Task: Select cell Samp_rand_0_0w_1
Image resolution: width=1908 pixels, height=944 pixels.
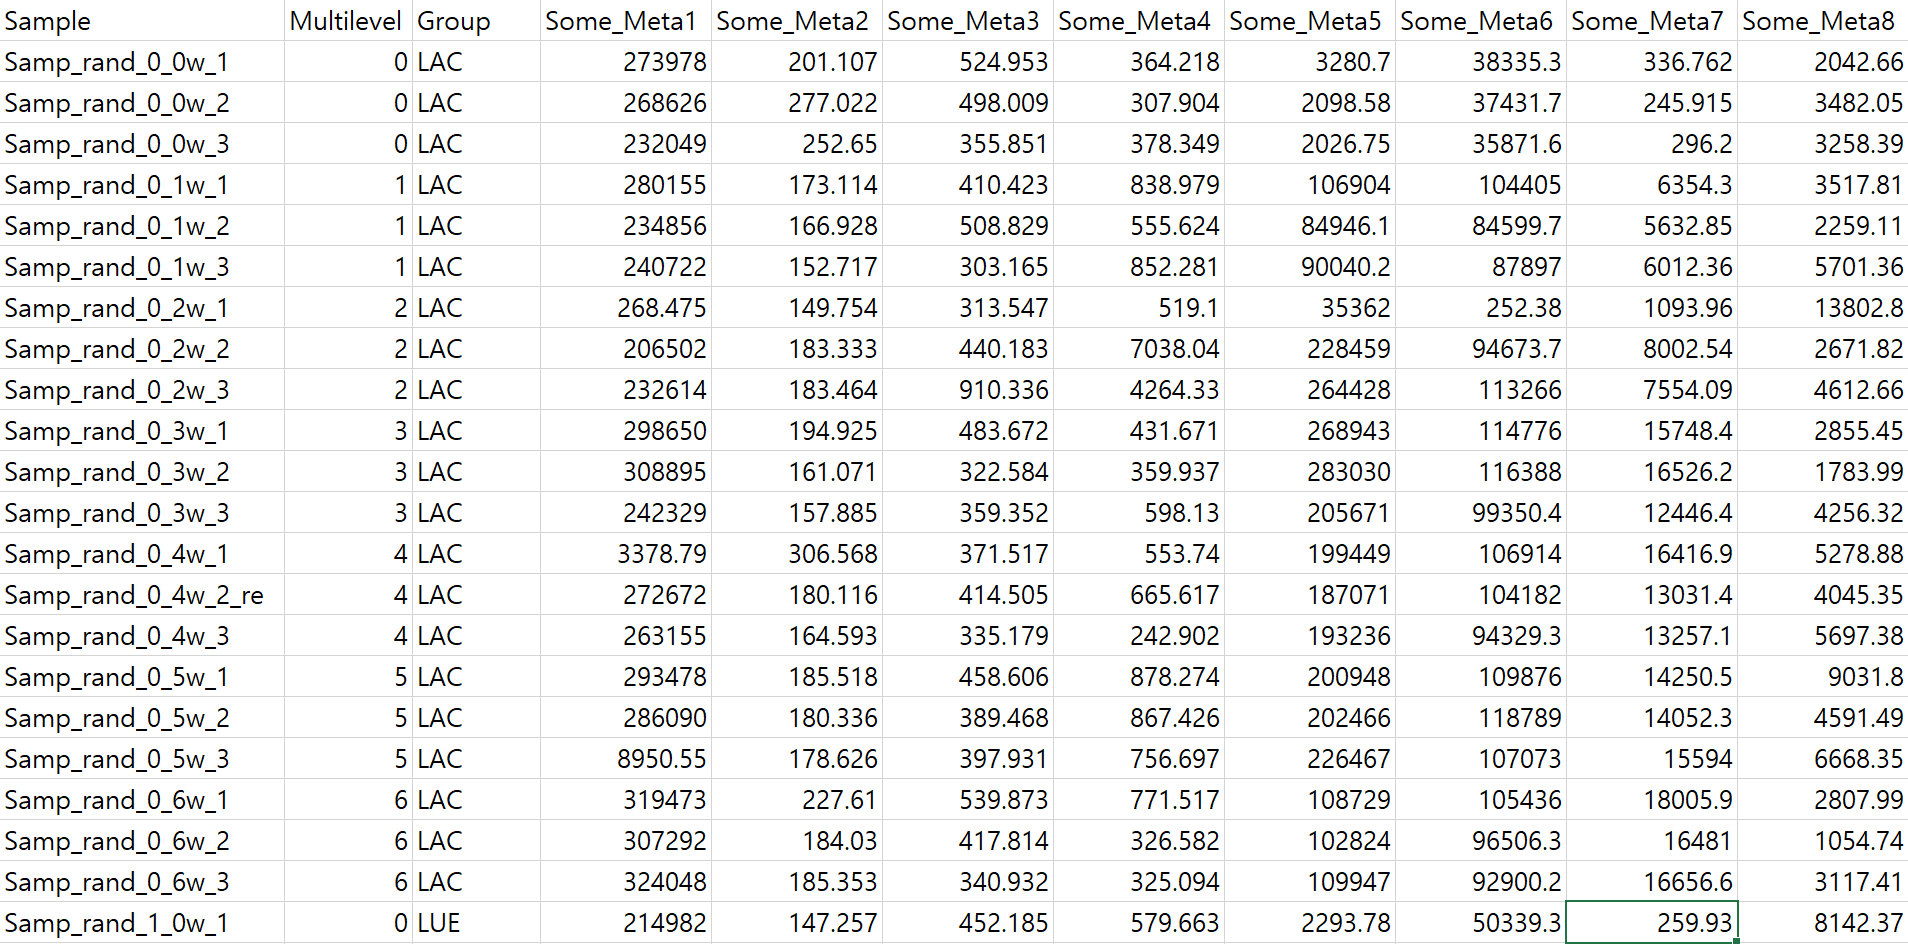Action: pos(142,62)
